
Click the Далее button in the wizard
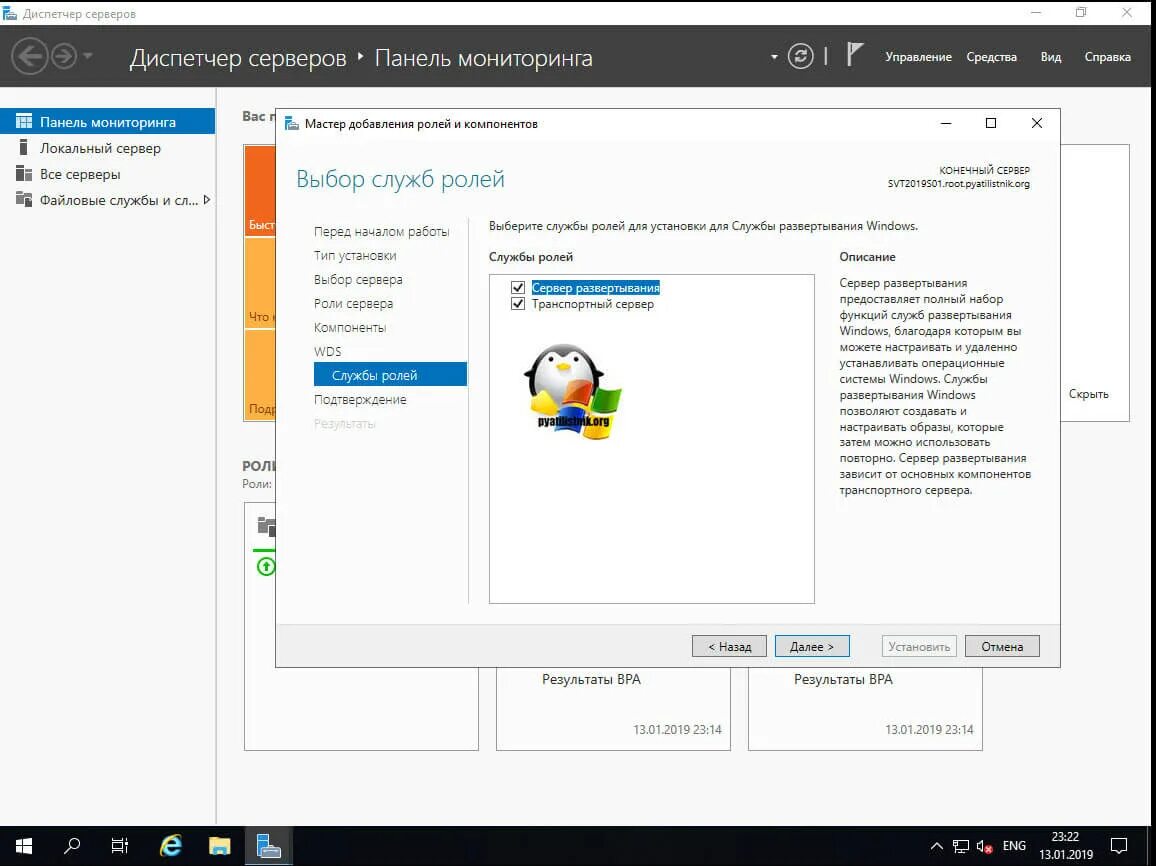[x=812, y=646]
